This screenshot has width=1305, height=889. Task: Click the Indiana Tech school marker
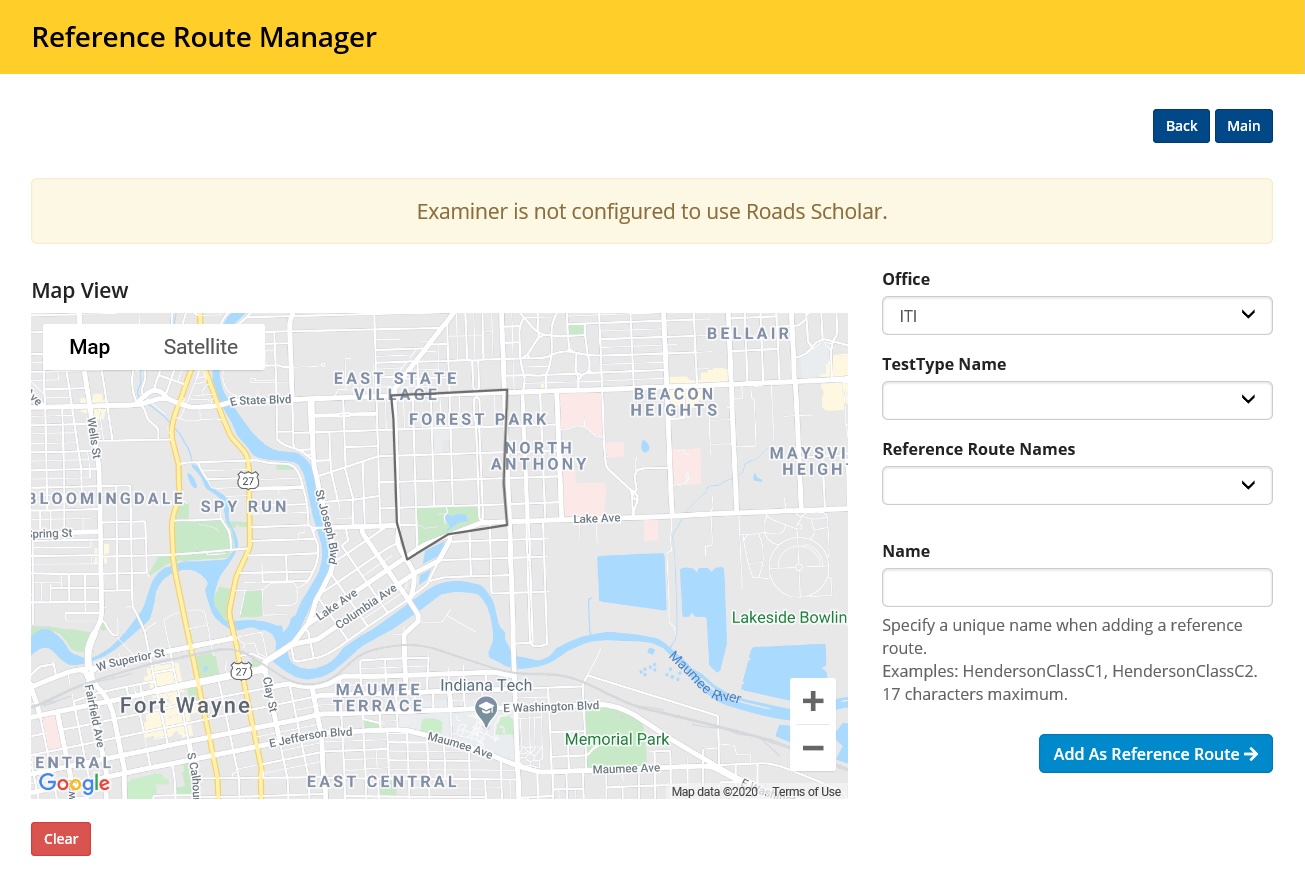pos(486,711)
